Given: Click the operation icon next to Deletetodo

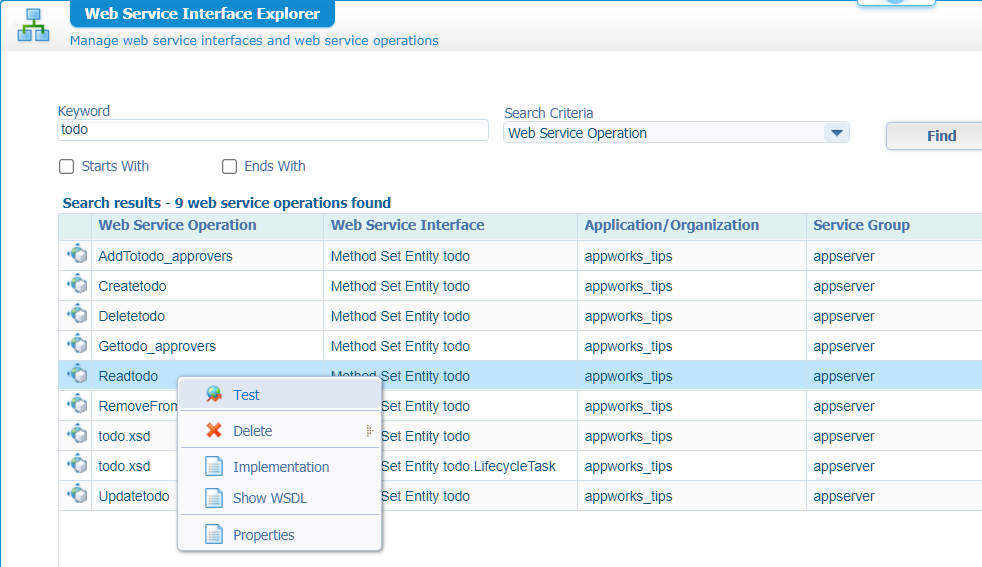Looking at the screenshot, I should [77, 315].
